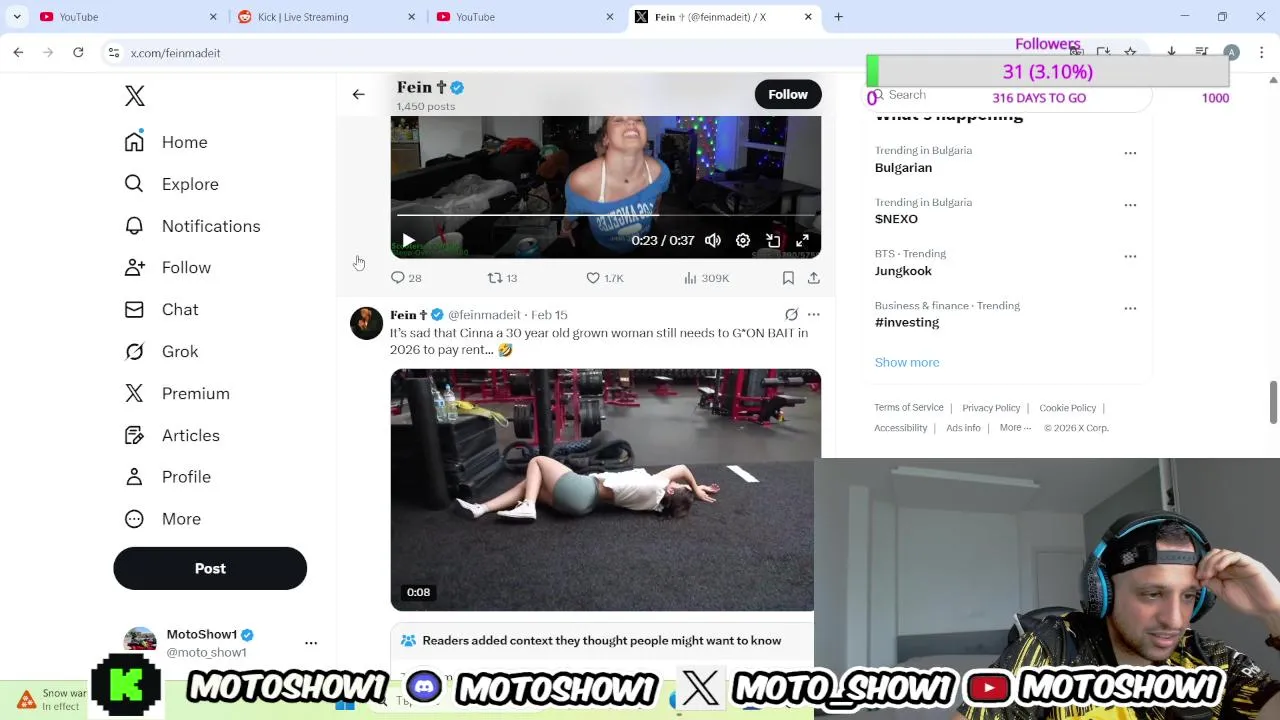Open the tab search dropdown arrow

[x=17, y=17]
